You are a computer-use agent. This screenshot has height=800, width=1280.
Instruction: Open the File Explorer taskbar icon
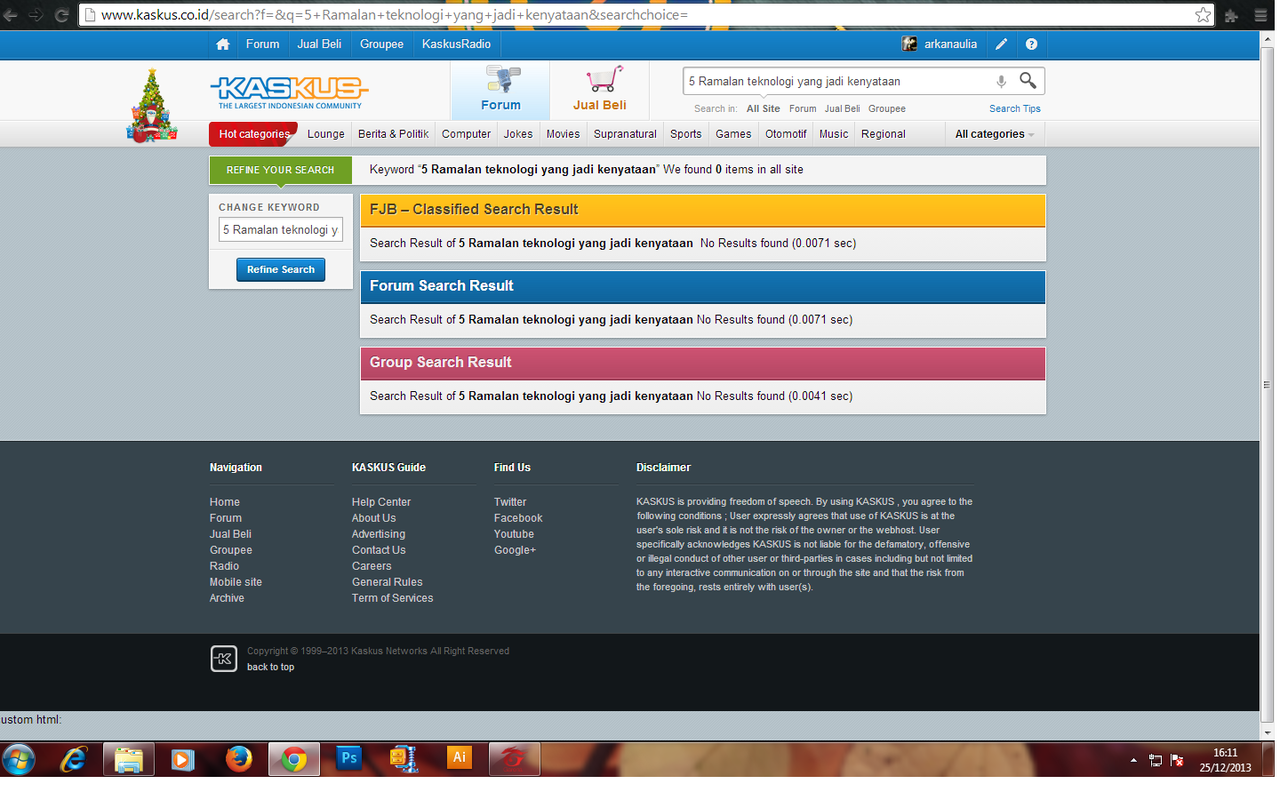pyautogui.click(x=129, y=760)
